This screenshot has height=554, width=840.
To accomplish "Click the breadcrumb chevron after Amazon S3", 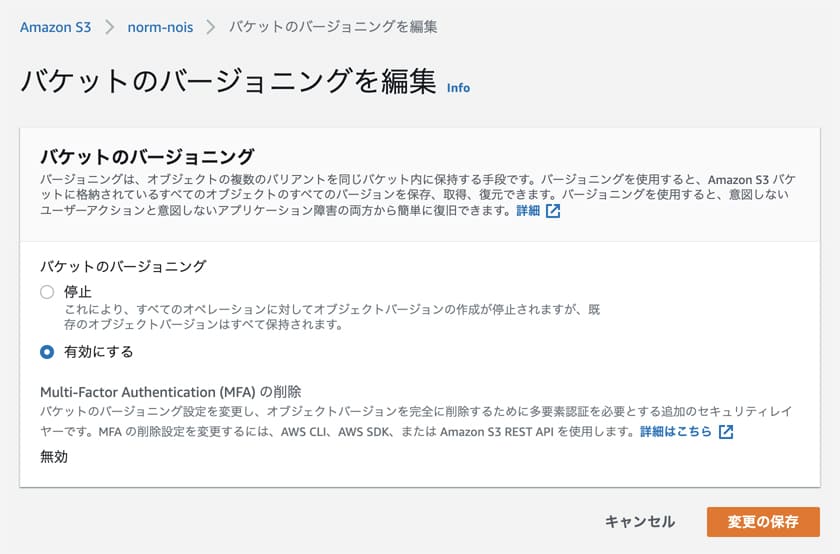I will (x=109, y=27).
